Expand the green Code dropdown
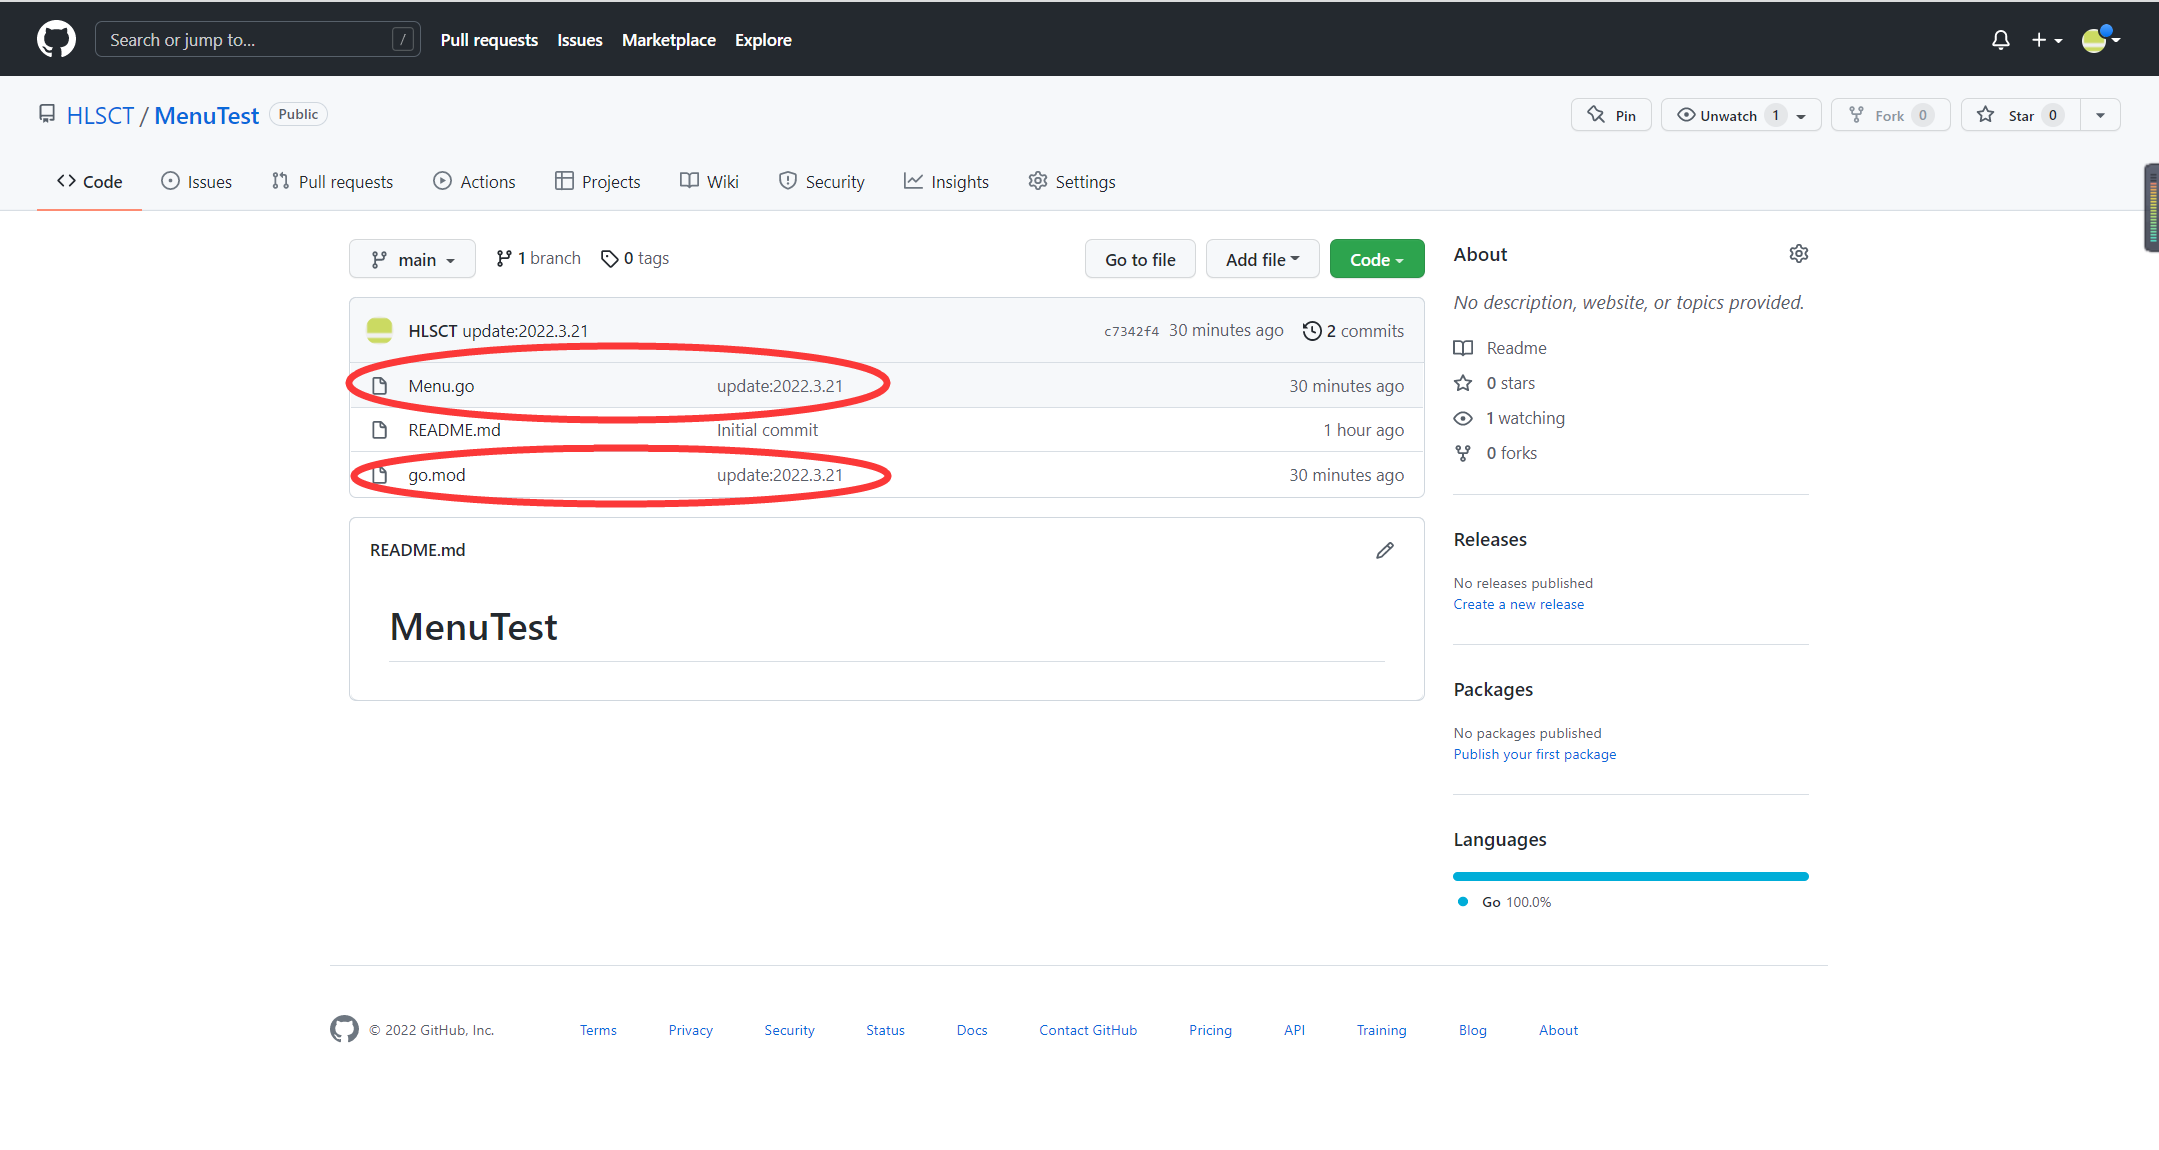Image resolution: width=2159 pixels, height=1150 pixels. pos(1376,259)
